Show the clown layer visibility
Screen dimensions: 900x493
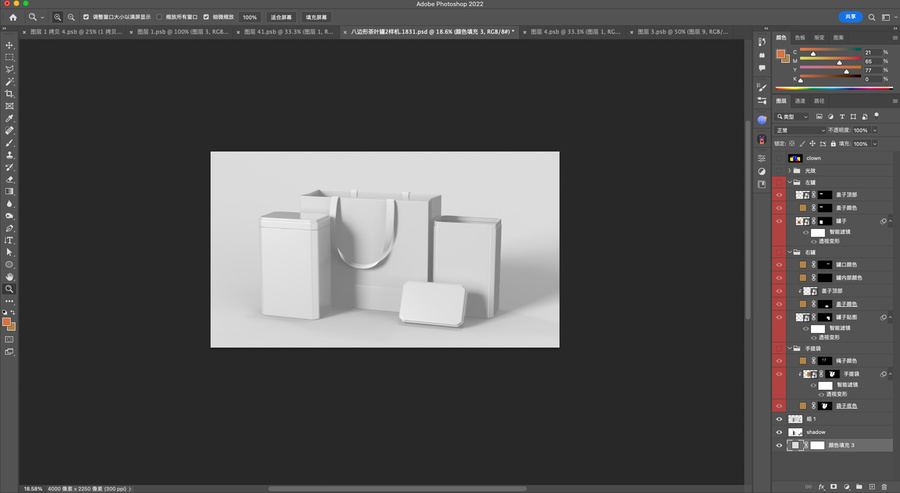pyautogui.click(x=779, y=158)
